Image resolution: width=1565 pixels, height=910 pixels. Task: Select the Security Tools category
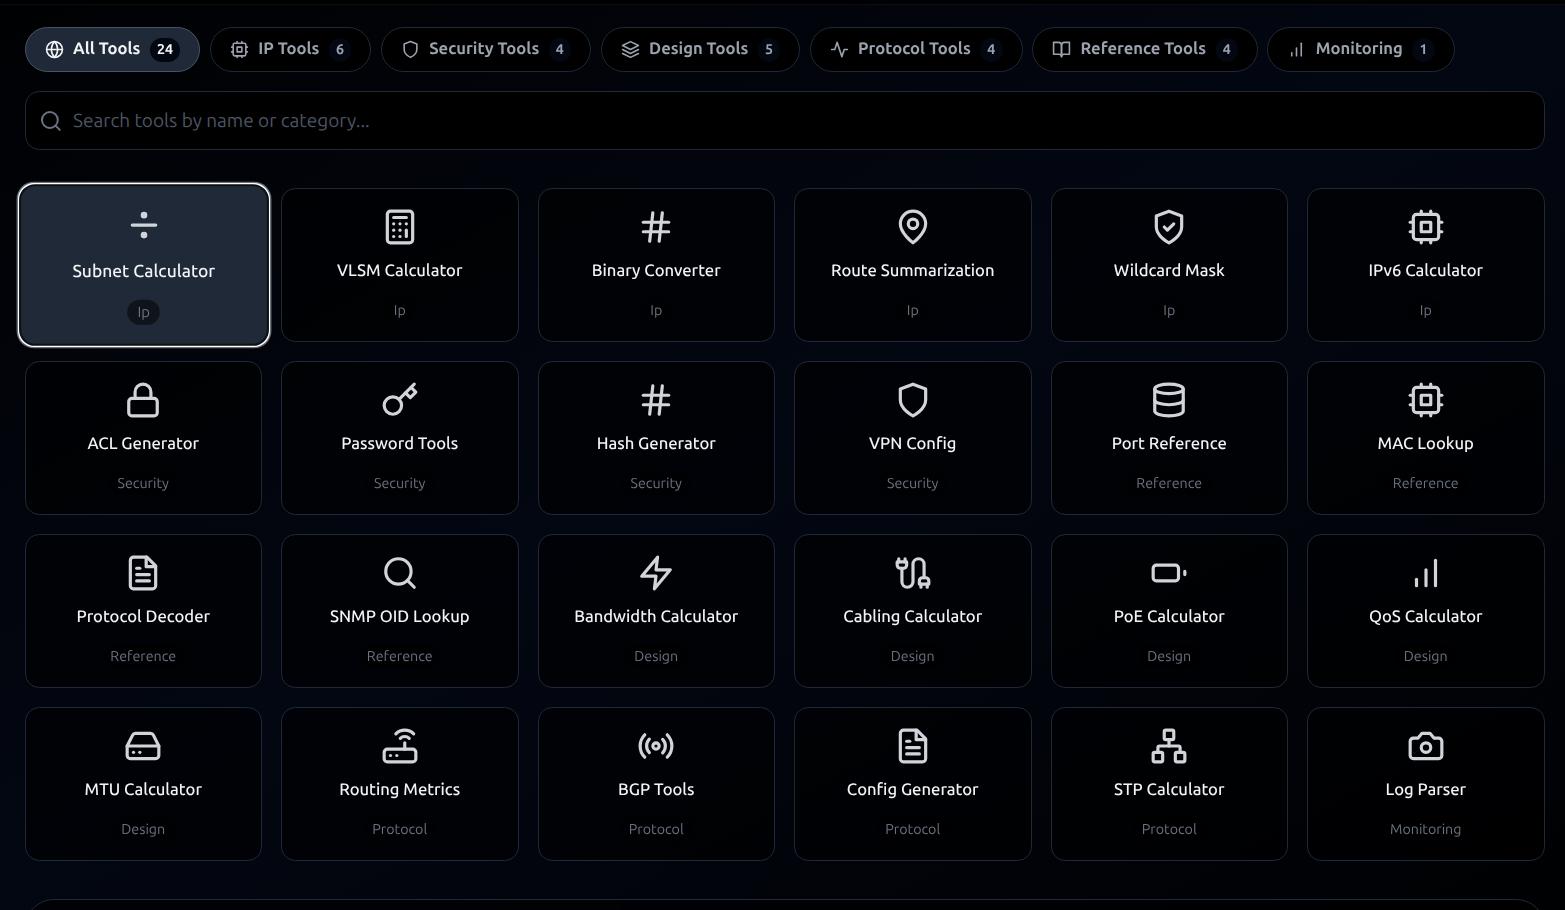coord(484,48)
